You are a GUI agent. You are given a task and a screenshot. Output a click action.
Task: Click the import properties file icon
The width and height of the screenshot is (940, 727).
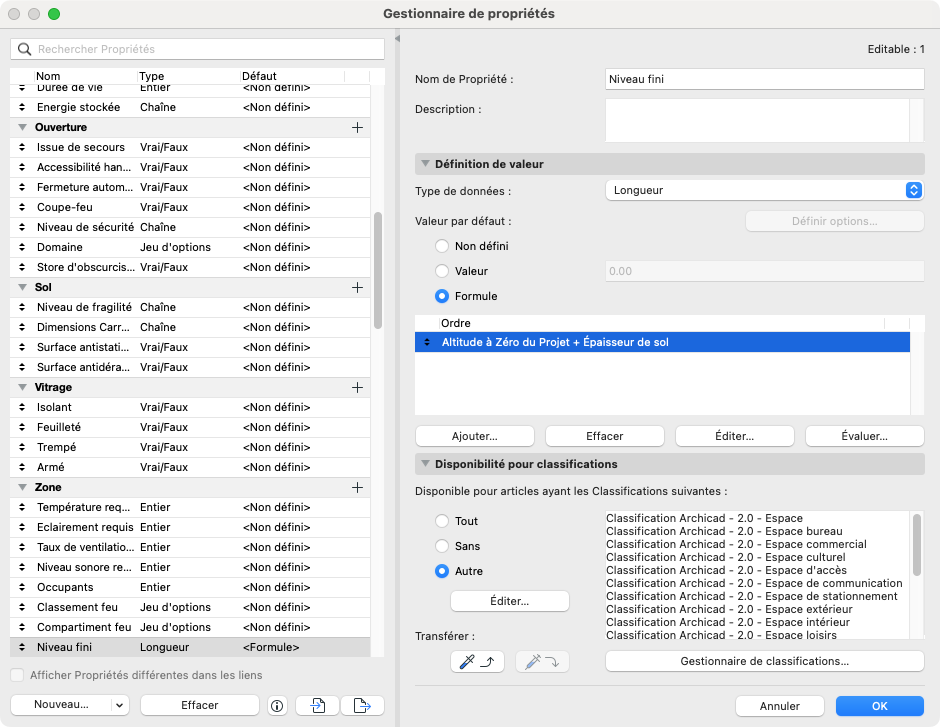tap(318, 705)
